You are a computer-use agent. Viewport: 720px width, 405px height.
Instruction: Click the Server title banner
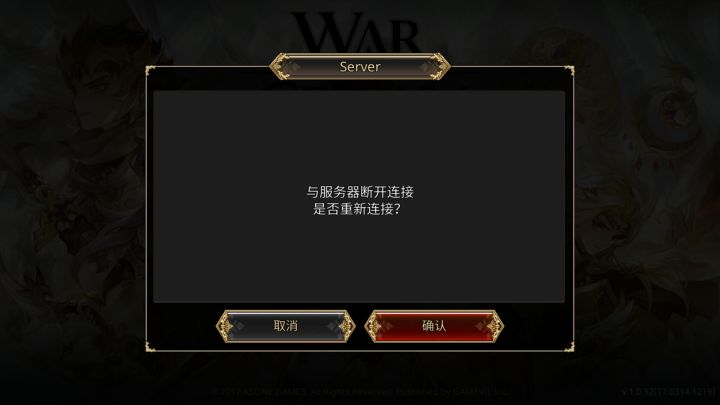click(360, 67)
